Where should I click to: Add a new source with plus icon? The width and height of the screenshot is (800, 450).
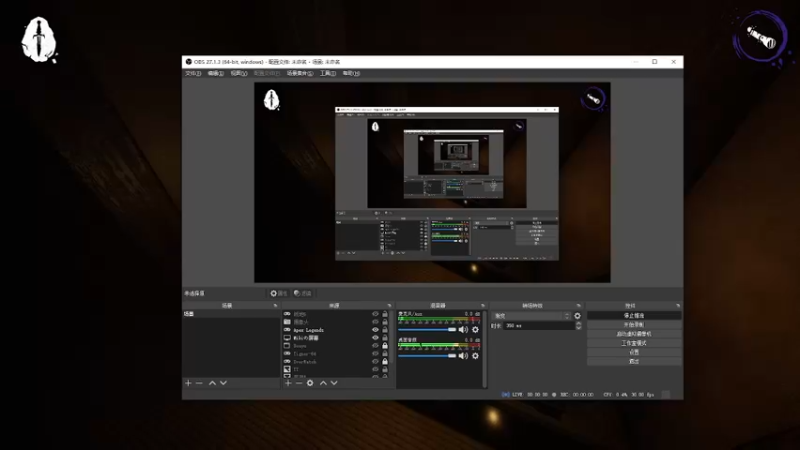(288, 383)
